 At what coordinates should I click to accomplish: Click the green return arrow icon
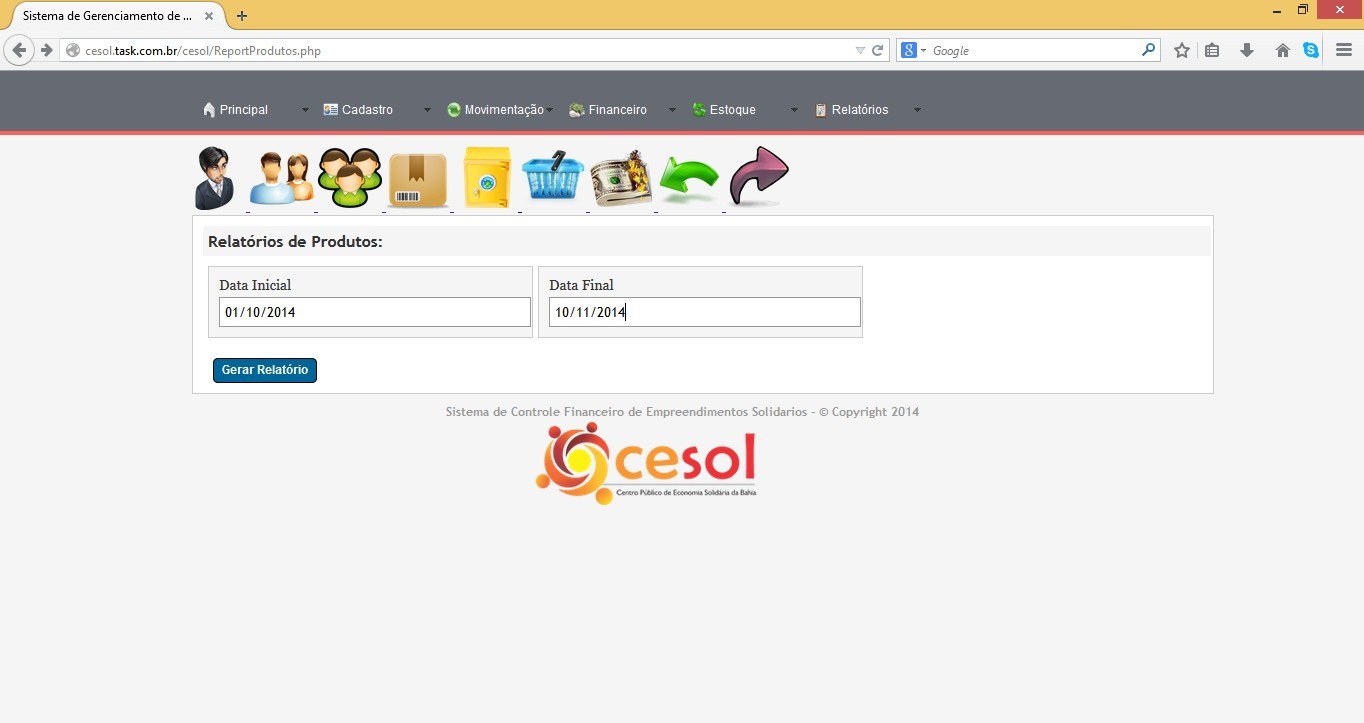pyautogui.click(x=689, y=180)
